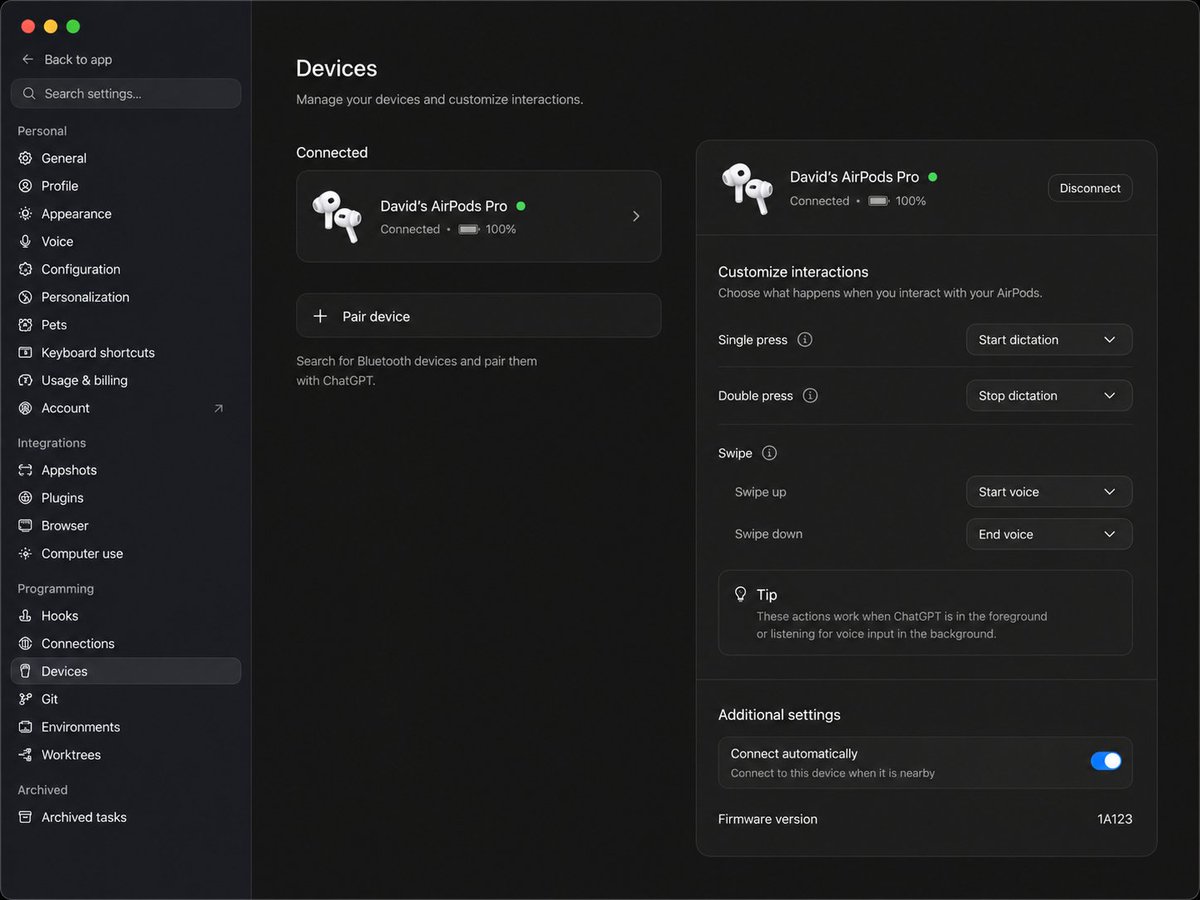
Task: Click the Usage & billing icon
Action: pos(26,380)
